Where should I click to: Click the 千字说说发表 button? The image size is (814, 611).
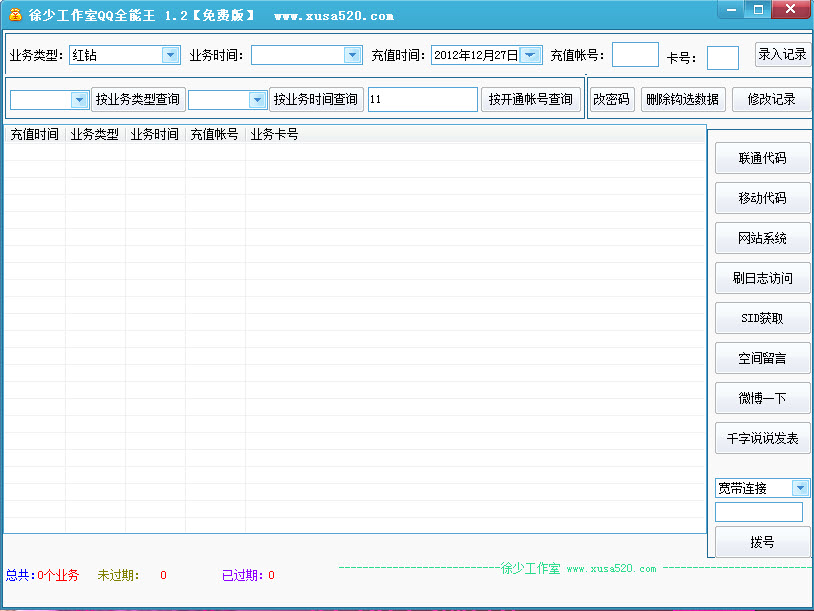(763, 438)
